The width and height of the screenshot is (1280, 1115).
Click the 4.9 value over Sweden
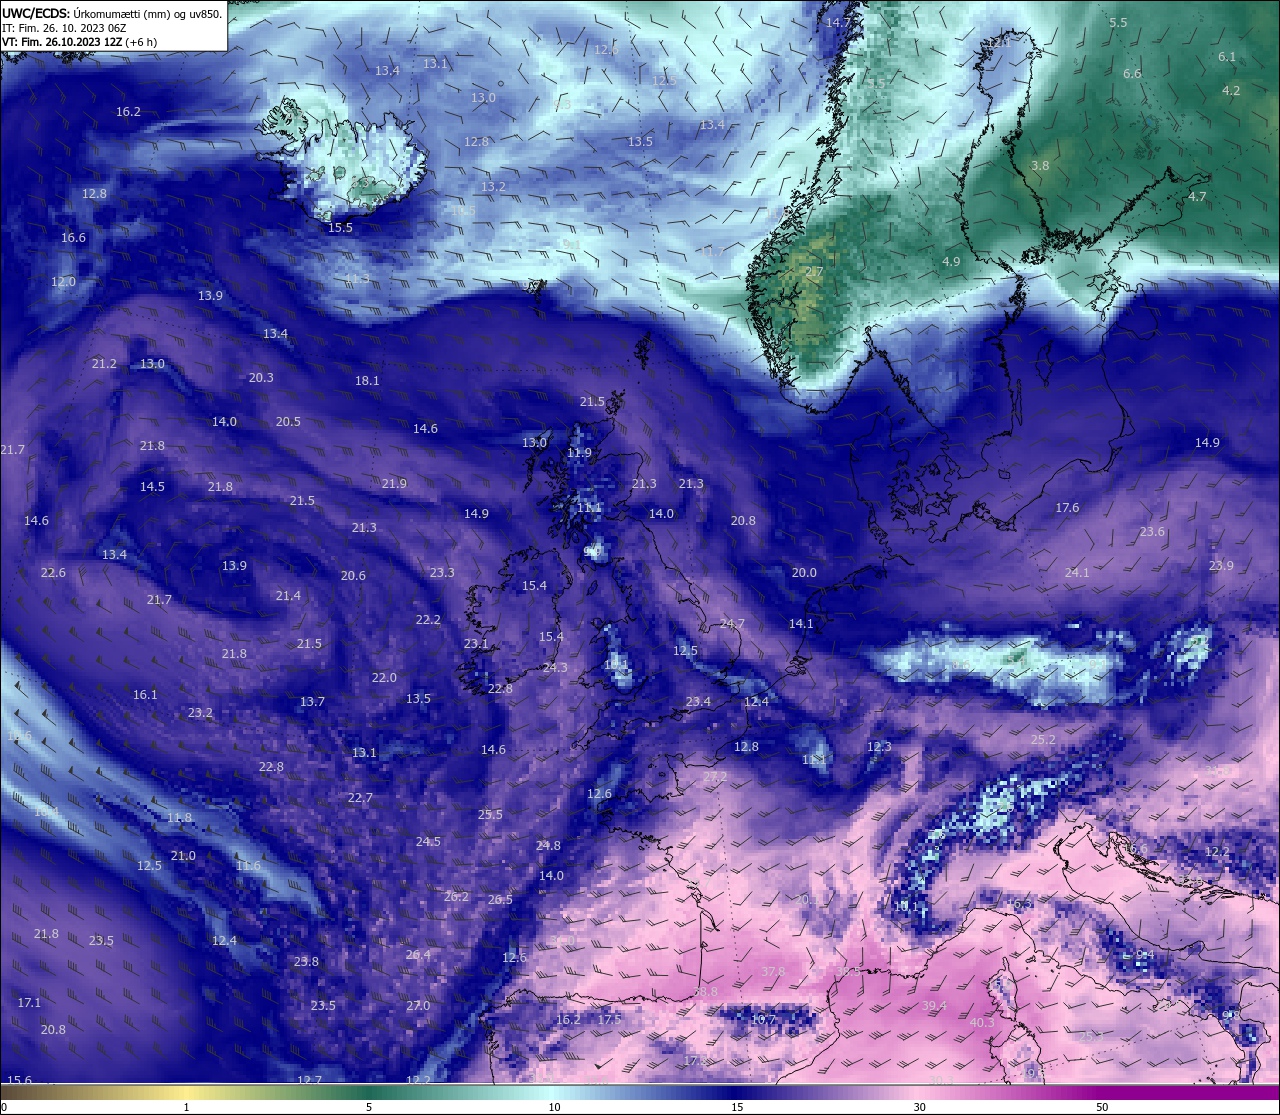click(x=951, y=262)
